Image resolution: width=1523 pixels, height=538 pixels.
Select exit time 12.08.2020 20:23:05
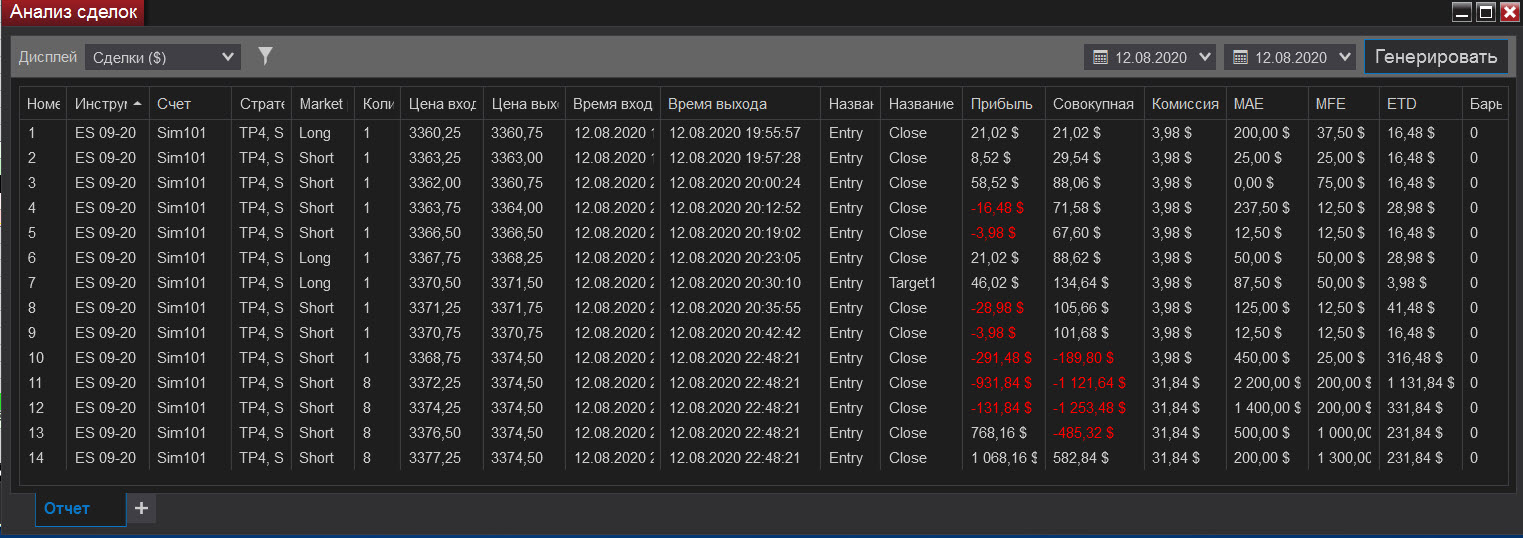pos(734,258)
